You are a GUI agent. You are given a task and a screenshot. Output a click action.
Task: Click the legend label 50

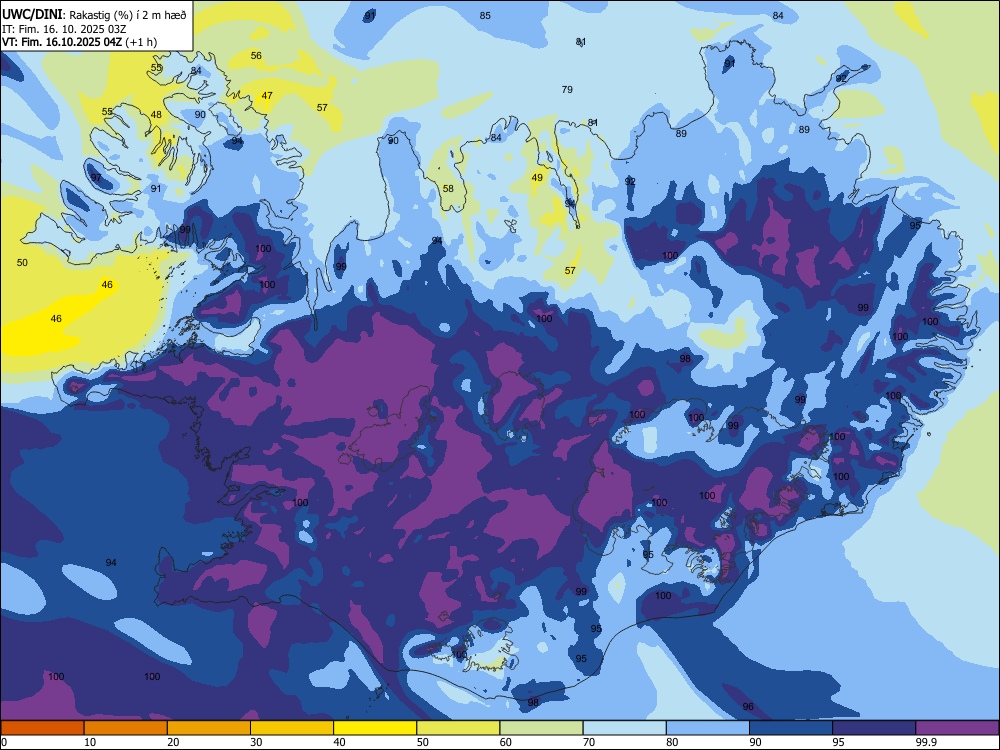coord(422,742)
